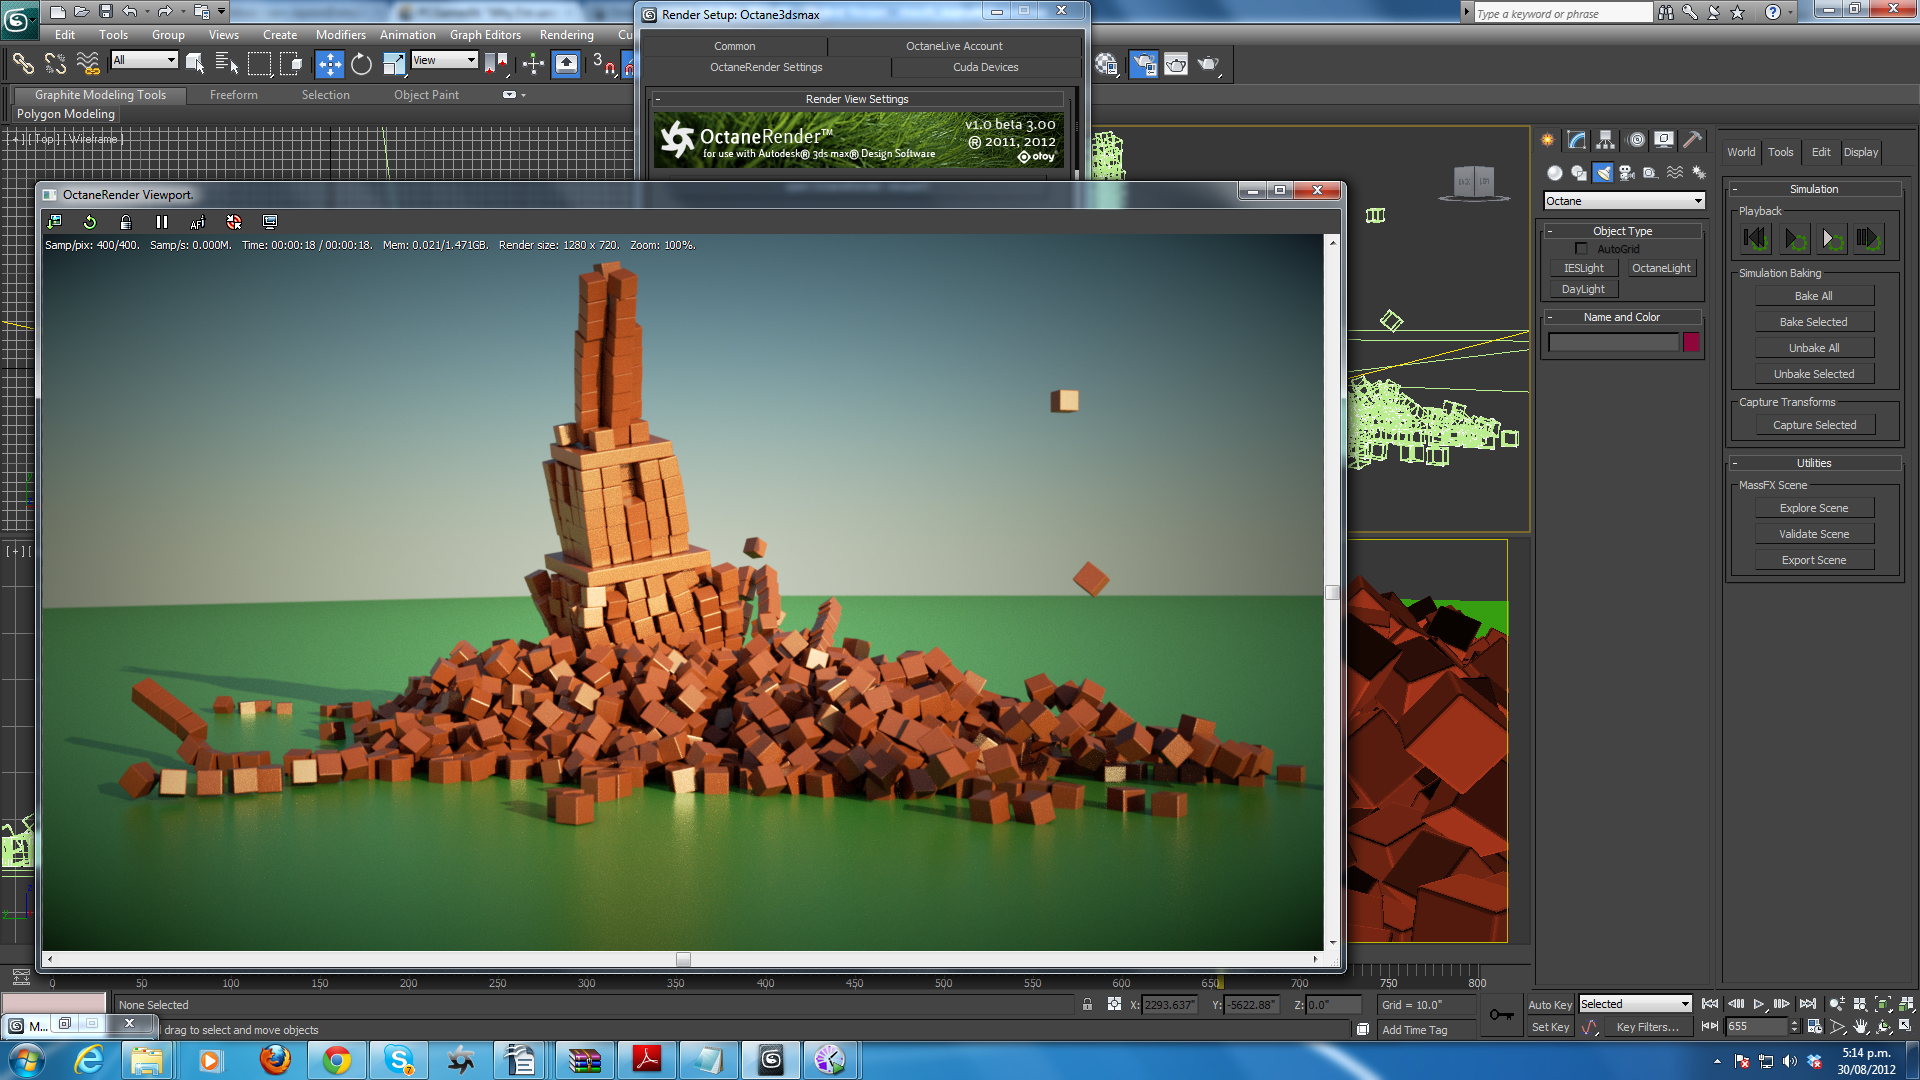This screenshot has height=1080, width=1920.
Task: Click the Select and Link chain icon
Action: pyautogui.click(x=22, y=64)
